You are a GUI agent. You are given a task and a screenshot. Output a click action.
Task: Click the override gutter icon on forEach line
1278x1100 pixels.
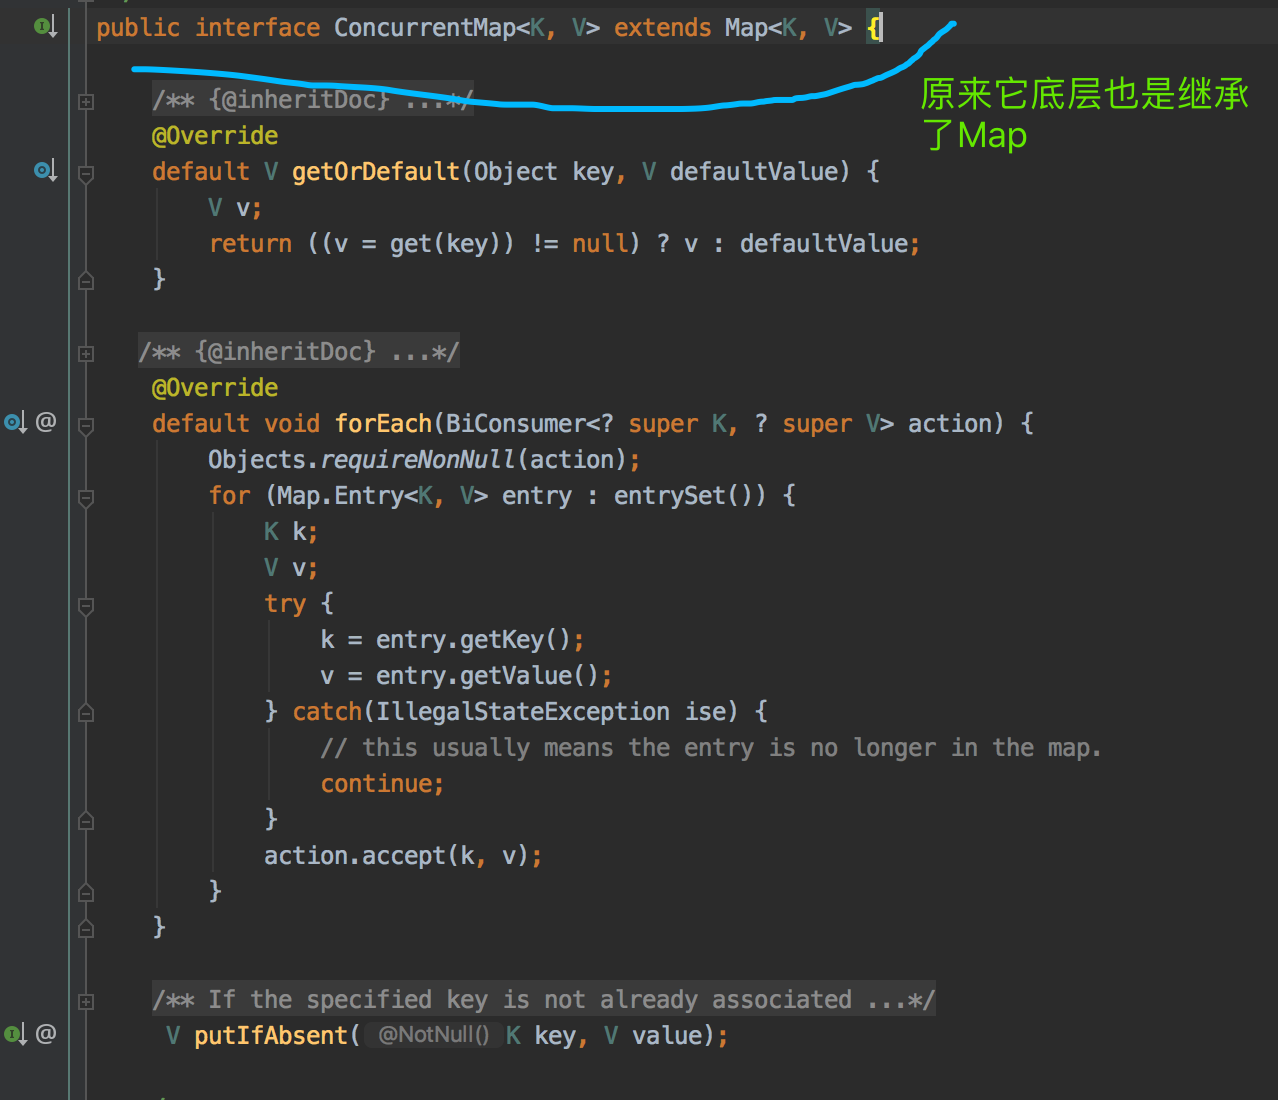15,423
